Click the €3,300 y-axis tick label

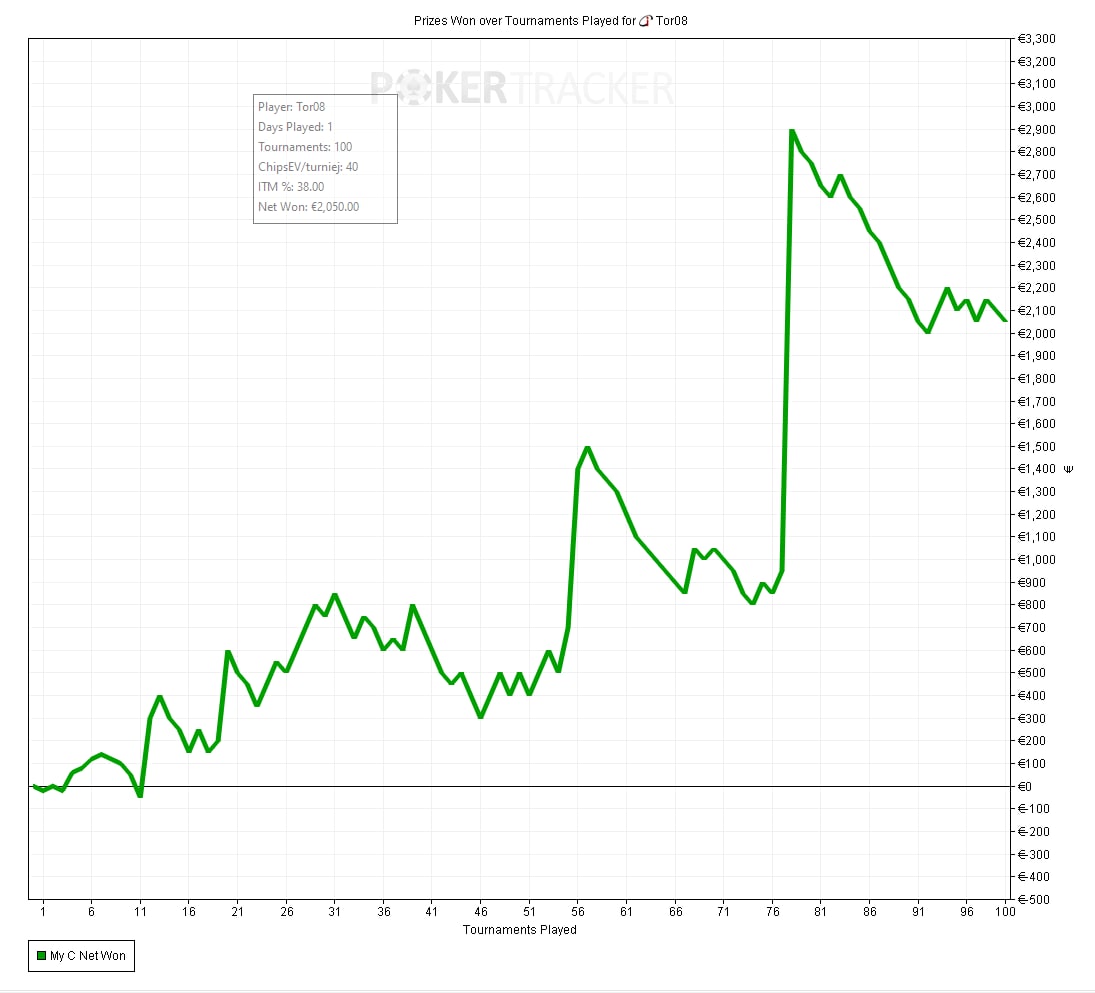click(x=1036, y=39)
